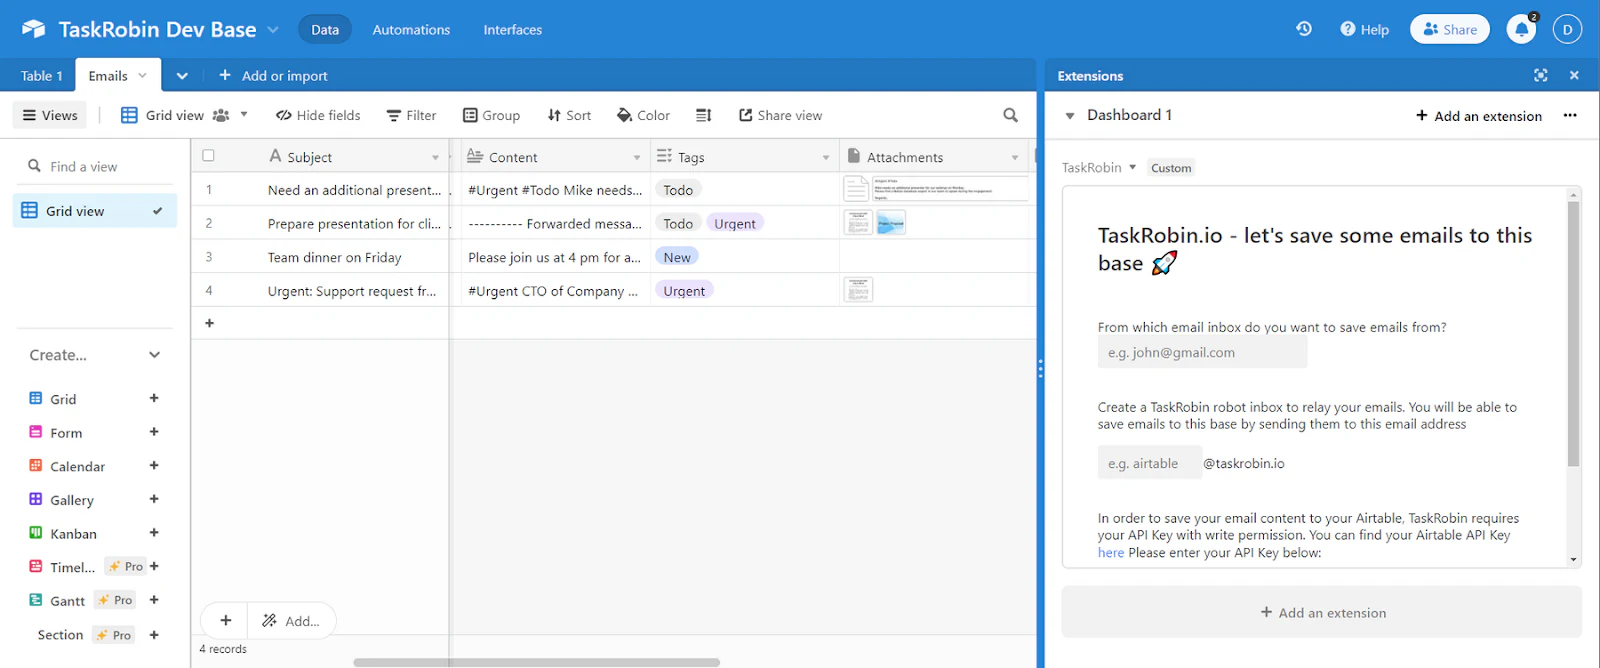Open the Emails table tab dropdown
Screen dimensions: 1600x668
pyautogui.click(x=143, y=75)
